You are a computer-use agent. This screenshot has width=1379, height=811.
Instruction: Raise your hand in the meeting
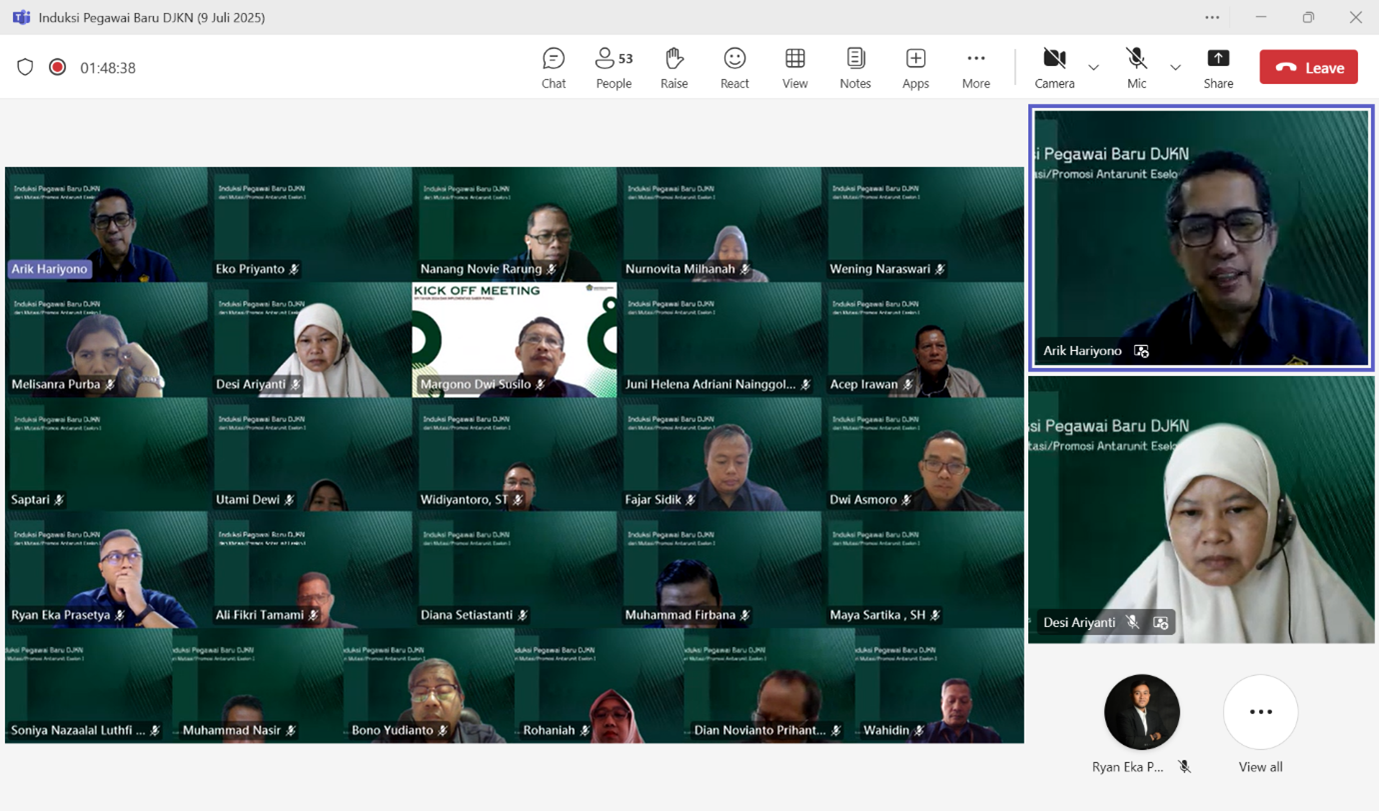674,67
